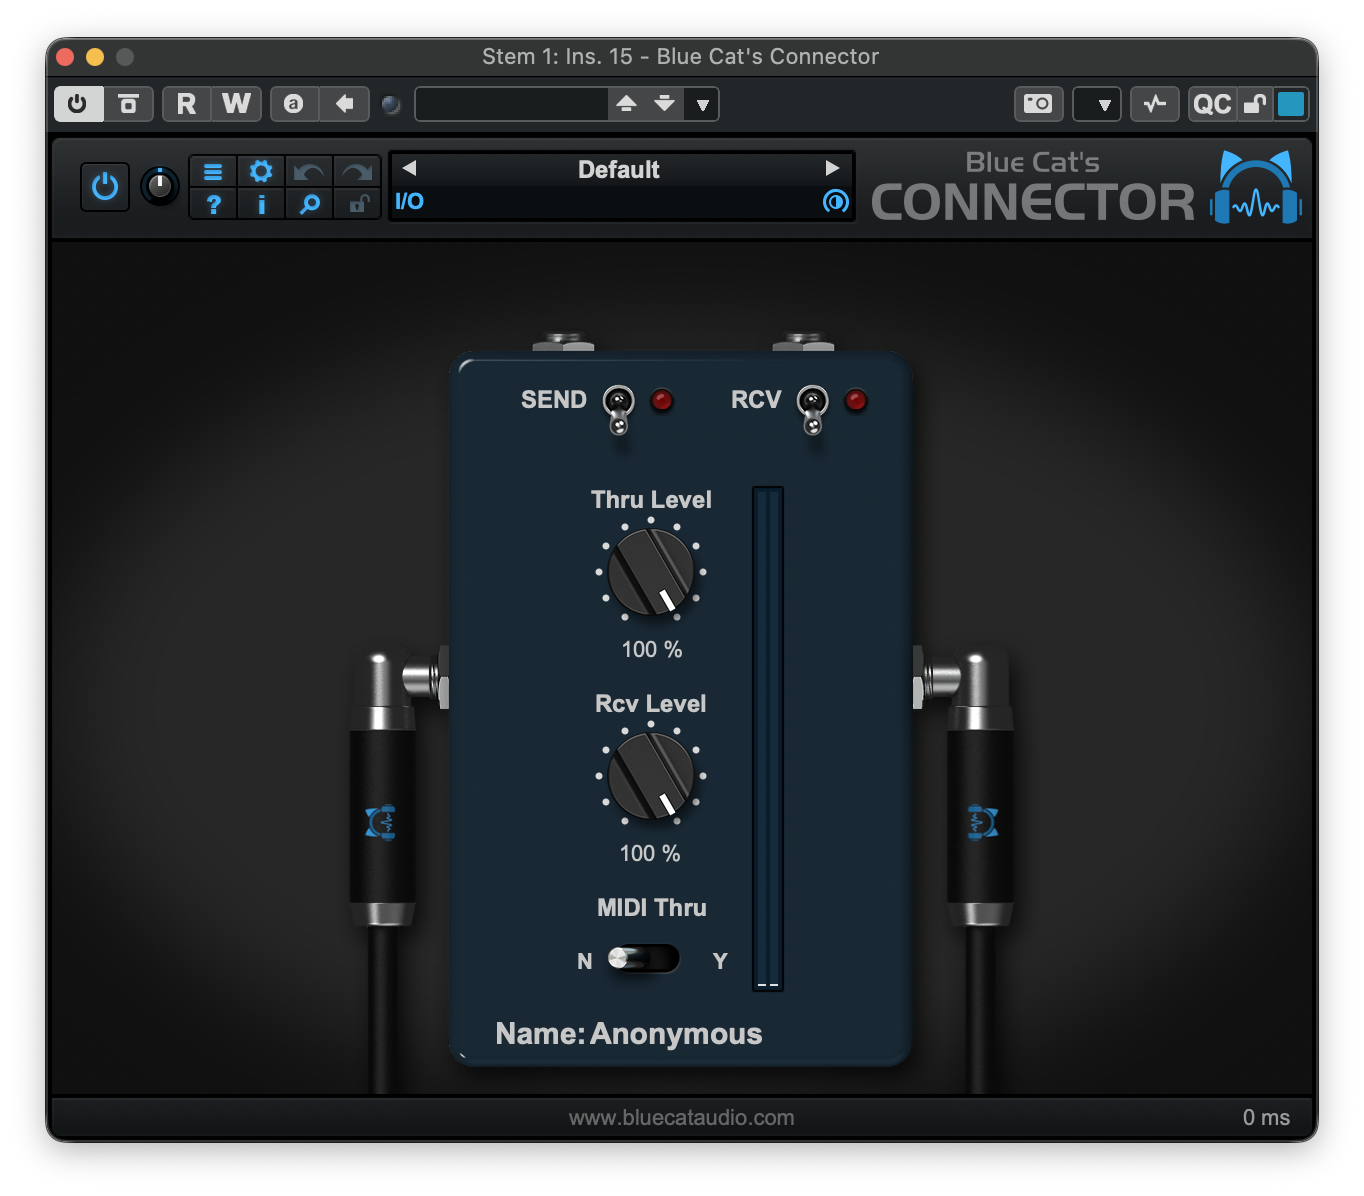The image size is (1364, 1196).
Task: Click the blue square indicator in host toolbar
Action: 1291,104
